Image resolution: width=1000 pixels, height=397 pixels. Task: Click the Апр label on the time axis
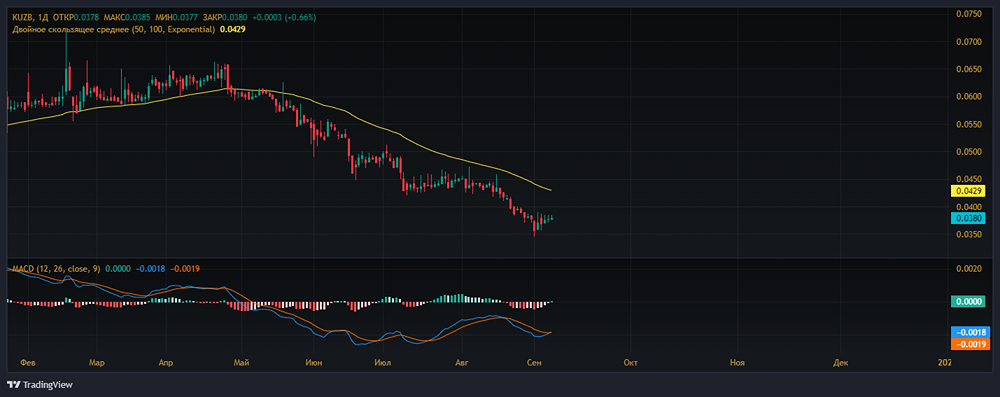(x=165, y=363)
